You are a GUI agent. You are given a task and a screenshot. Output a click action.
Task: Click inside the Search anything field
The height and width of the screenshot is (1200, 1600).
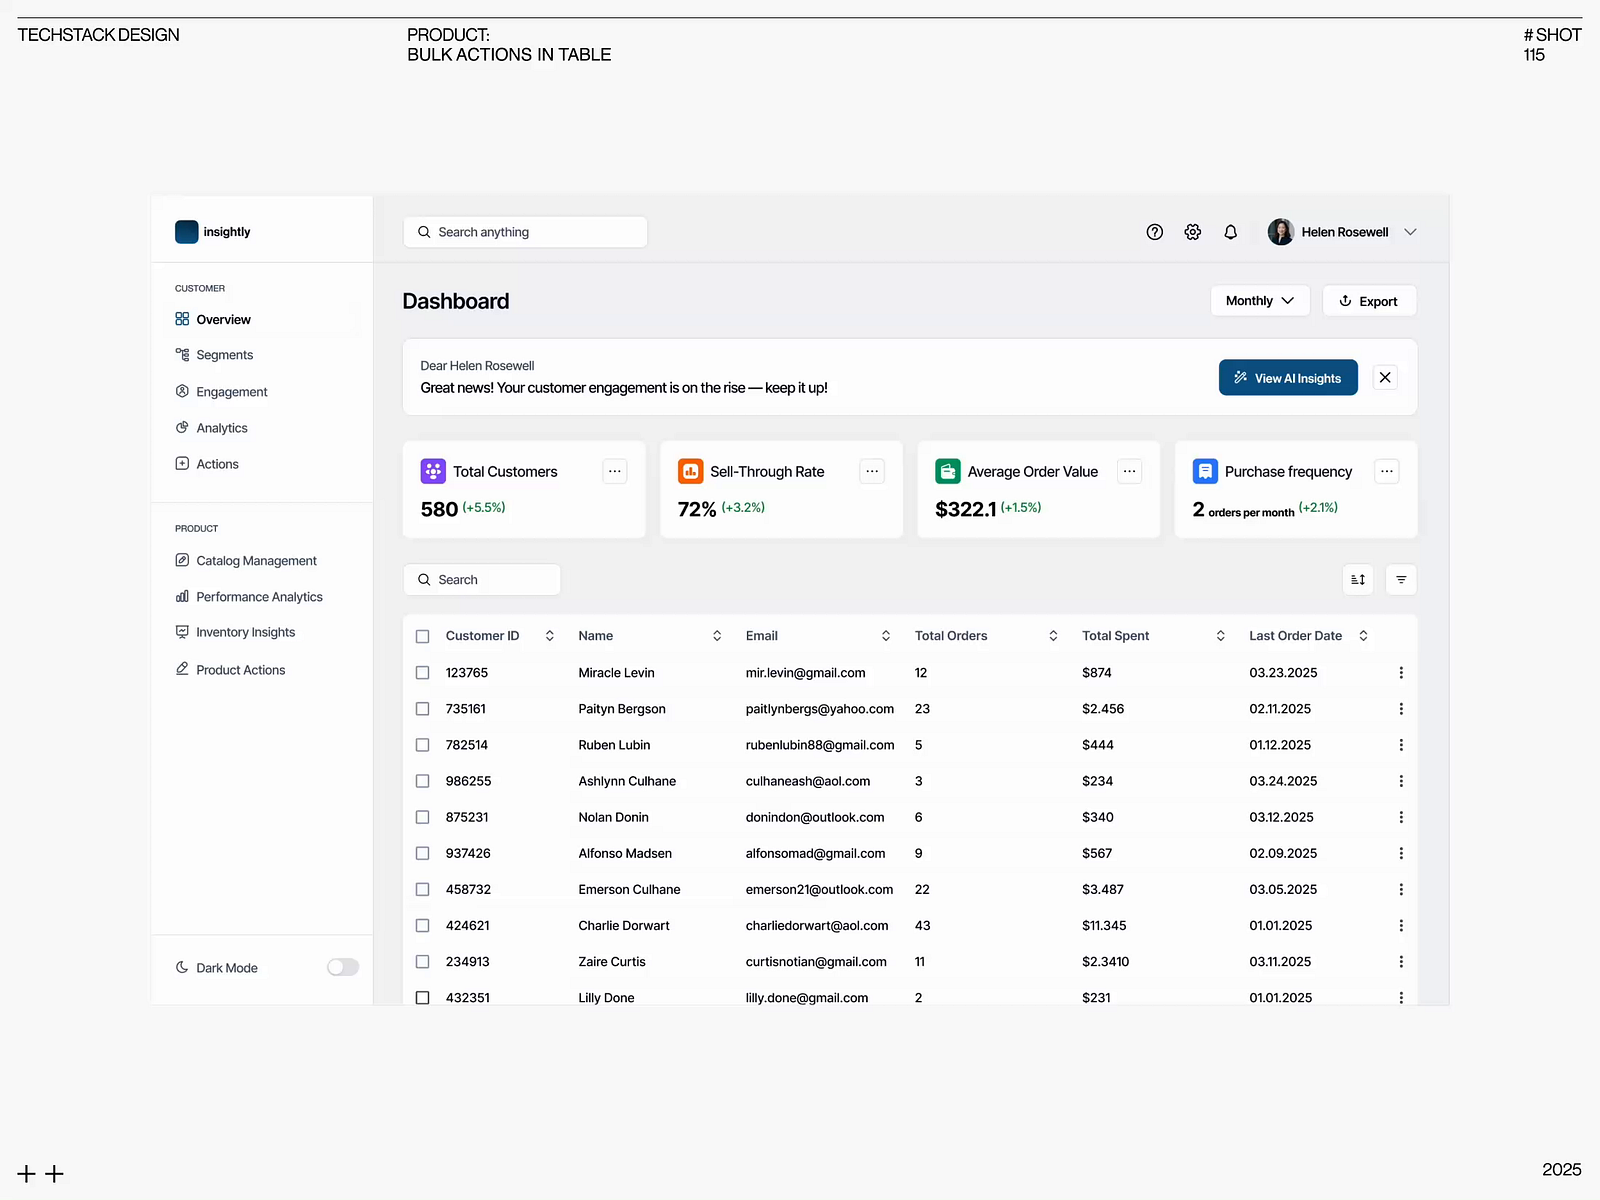coord(524,231)
